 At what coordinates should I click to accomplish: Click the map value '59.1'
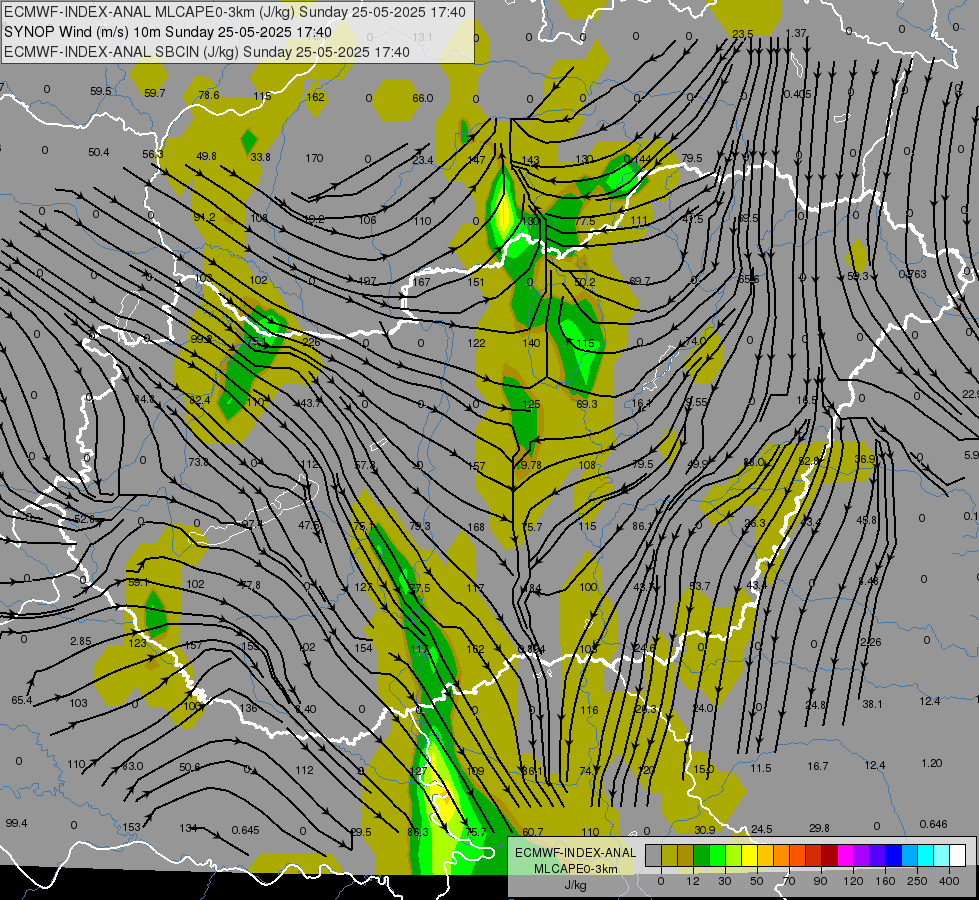[137, 582]
